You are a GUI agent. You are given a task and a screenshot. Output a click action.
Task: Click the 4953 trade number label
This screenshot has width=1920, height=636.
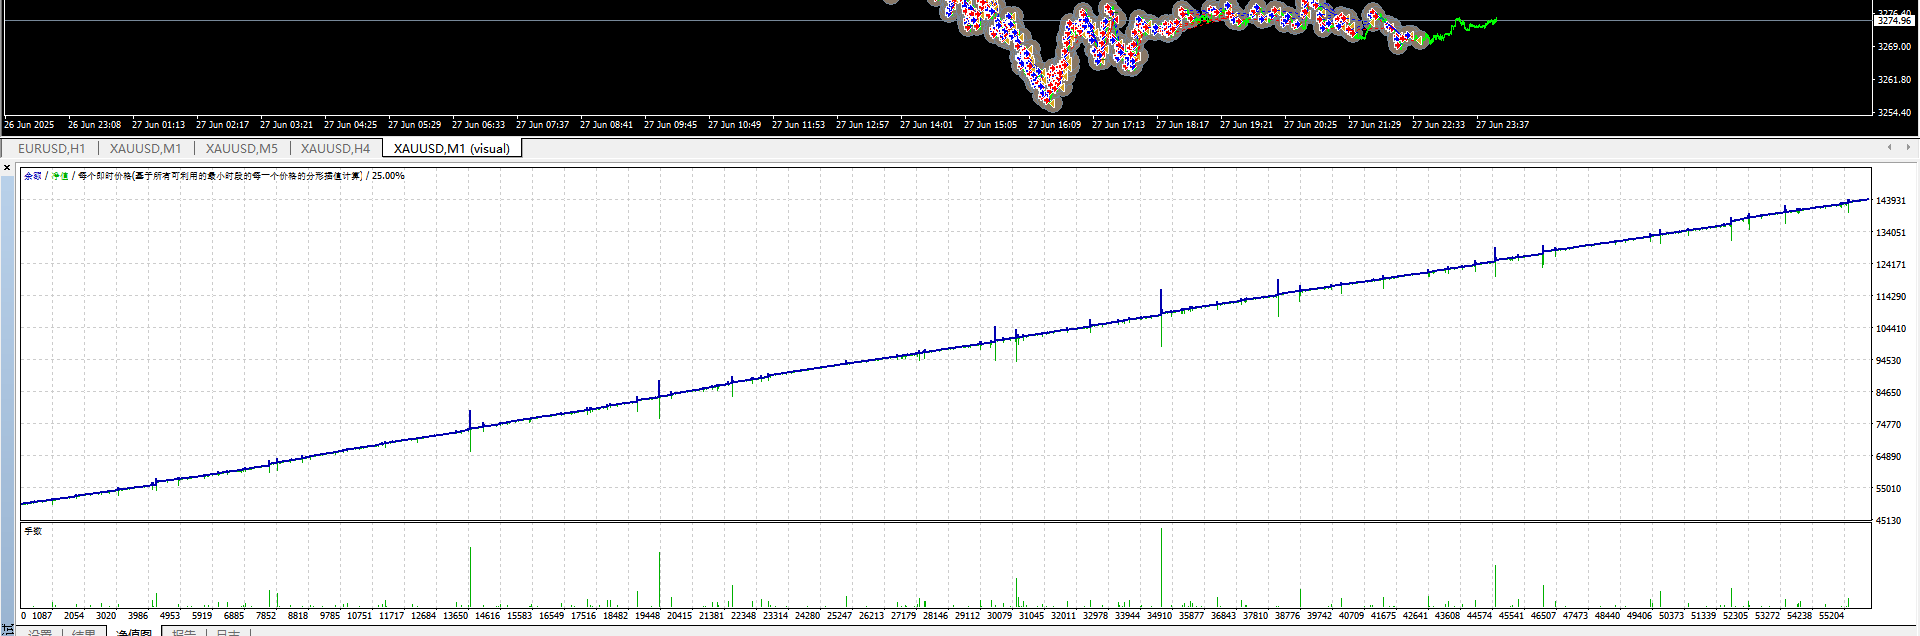tap(170, 616)
